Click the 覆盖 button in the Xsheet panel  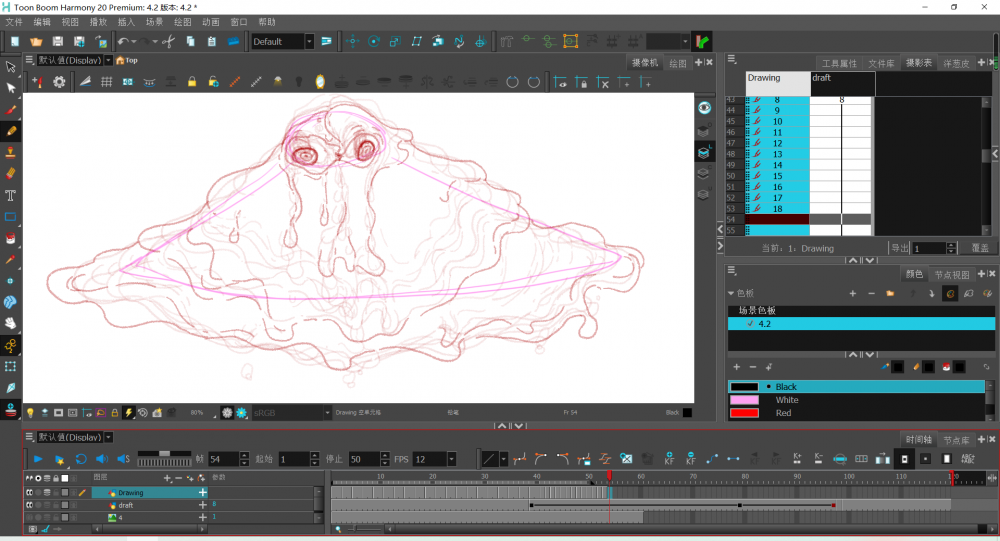click(979, 248)
